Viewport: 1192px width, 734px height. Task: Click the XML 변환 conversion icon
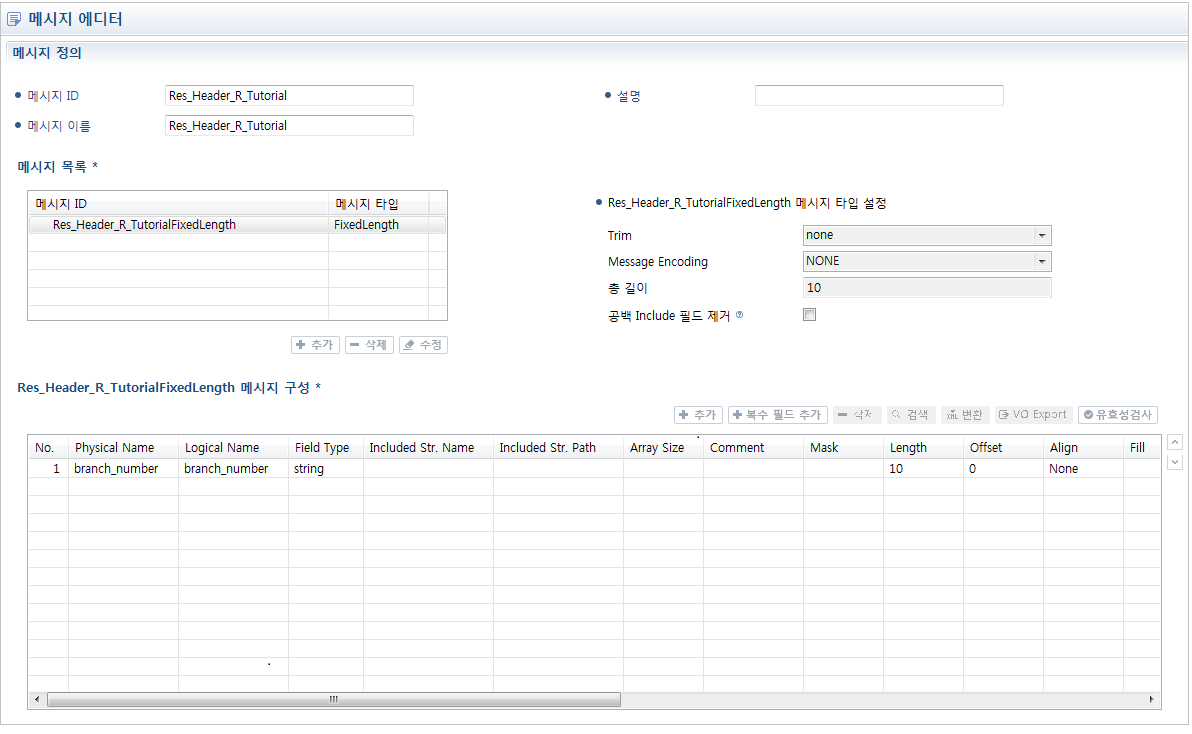coord(963,414)
